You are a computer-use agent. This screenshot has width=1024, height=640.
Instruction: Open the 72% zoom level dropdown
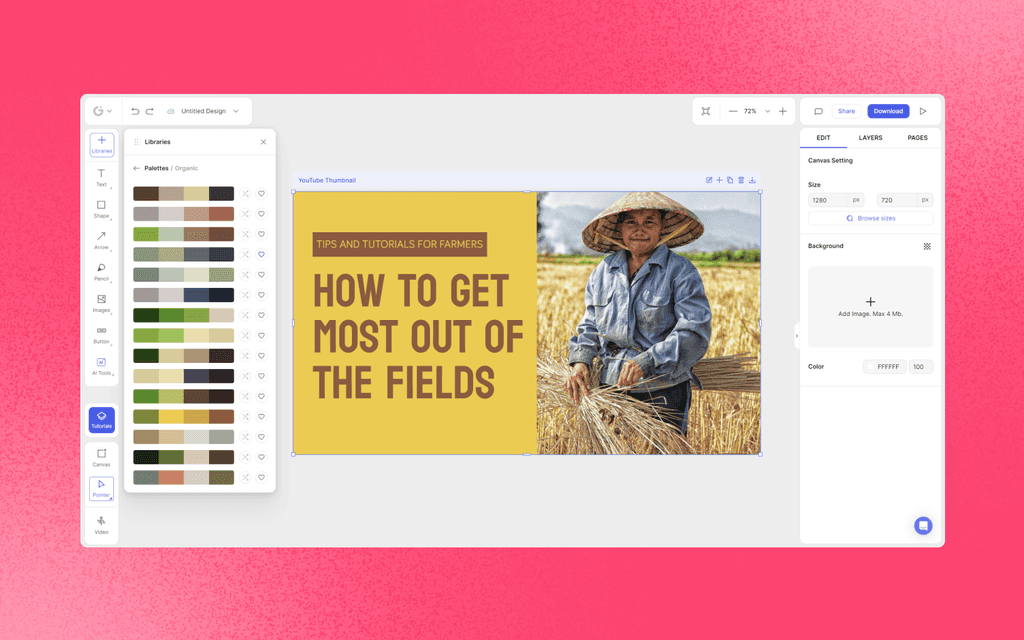767,111
